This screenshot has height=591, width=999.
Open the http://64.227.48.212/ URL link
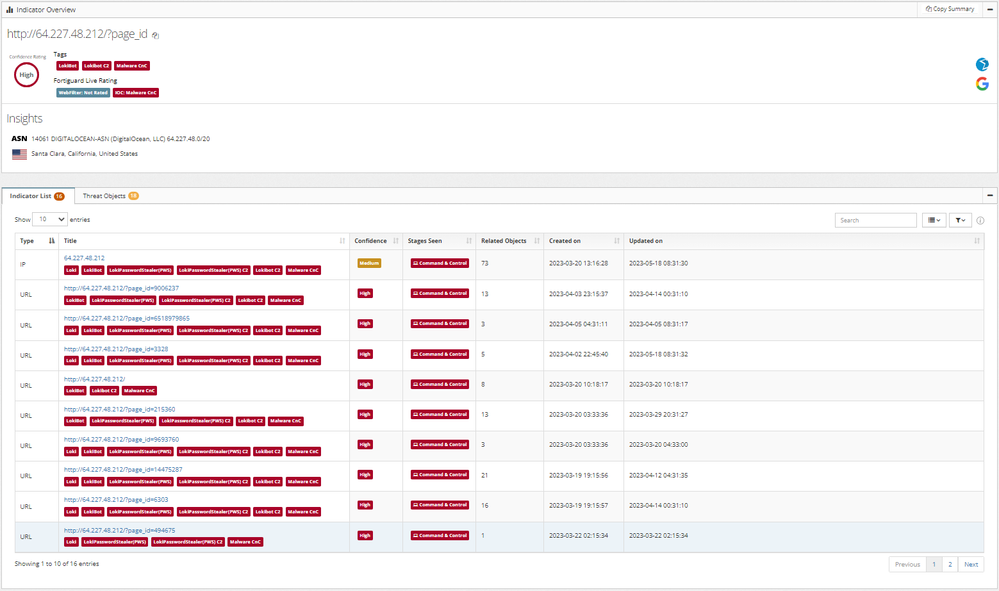tap(94, 379)
